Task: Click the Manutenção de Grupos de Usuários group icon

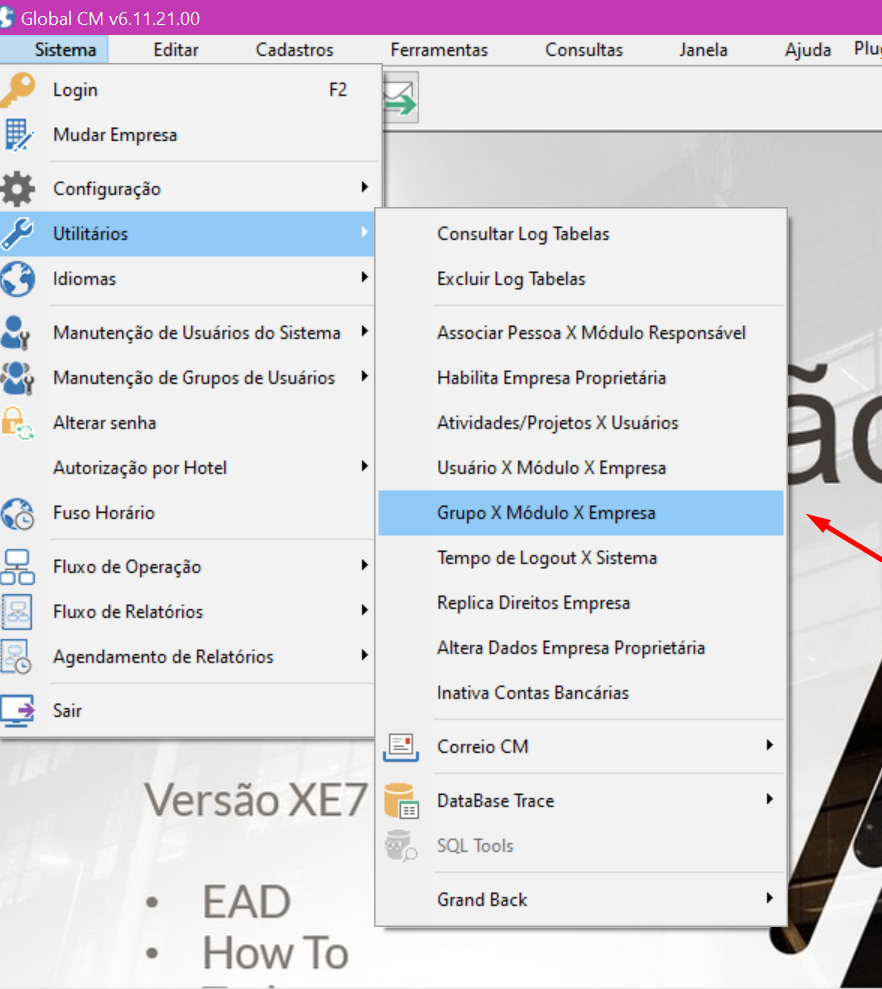Action: pyautogui.click(x=18, y=378)
